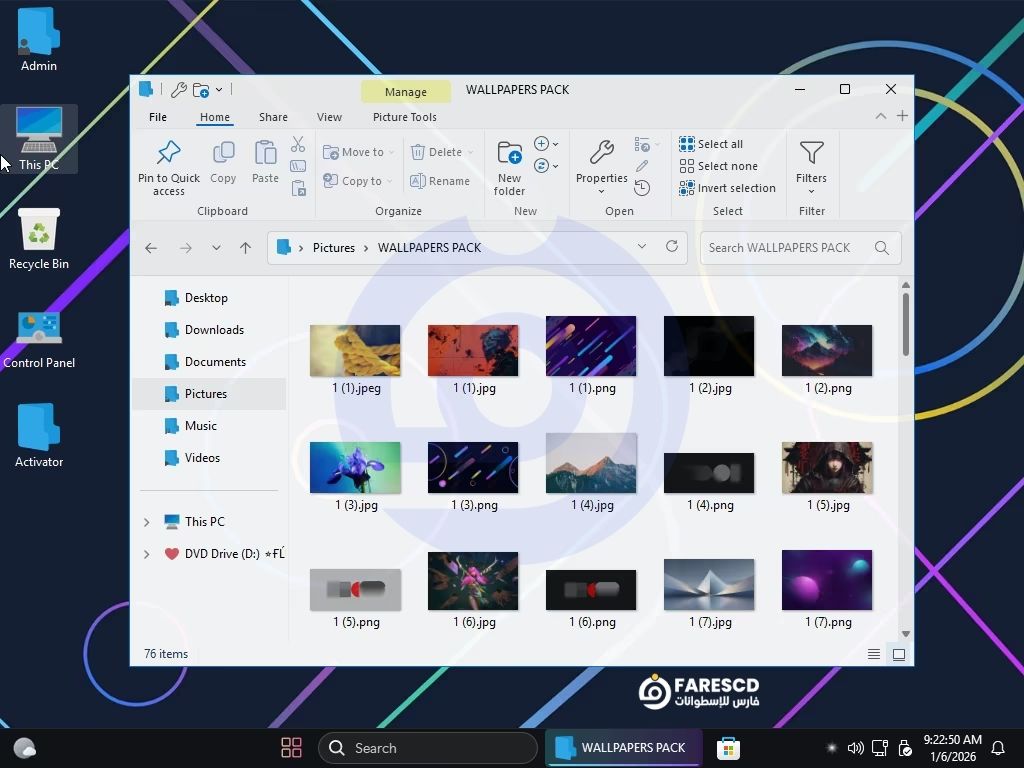
Task: Click Select all option
Action: point(711,144)
